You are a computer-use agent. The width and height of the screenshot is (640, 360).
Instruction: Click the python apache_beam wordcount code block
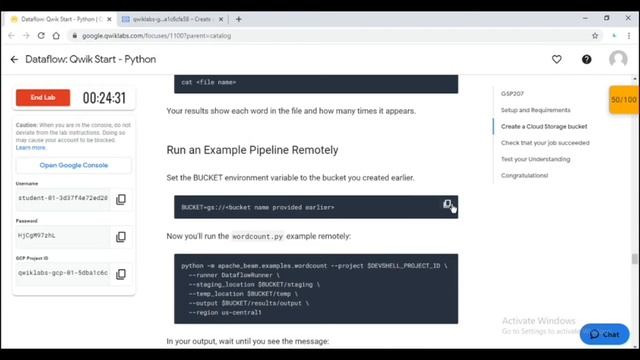point(316,289)
